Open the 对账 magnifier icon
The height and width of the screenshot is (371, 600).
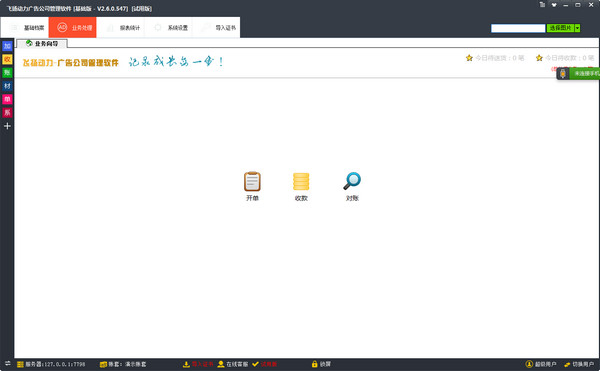pos(352,181)
